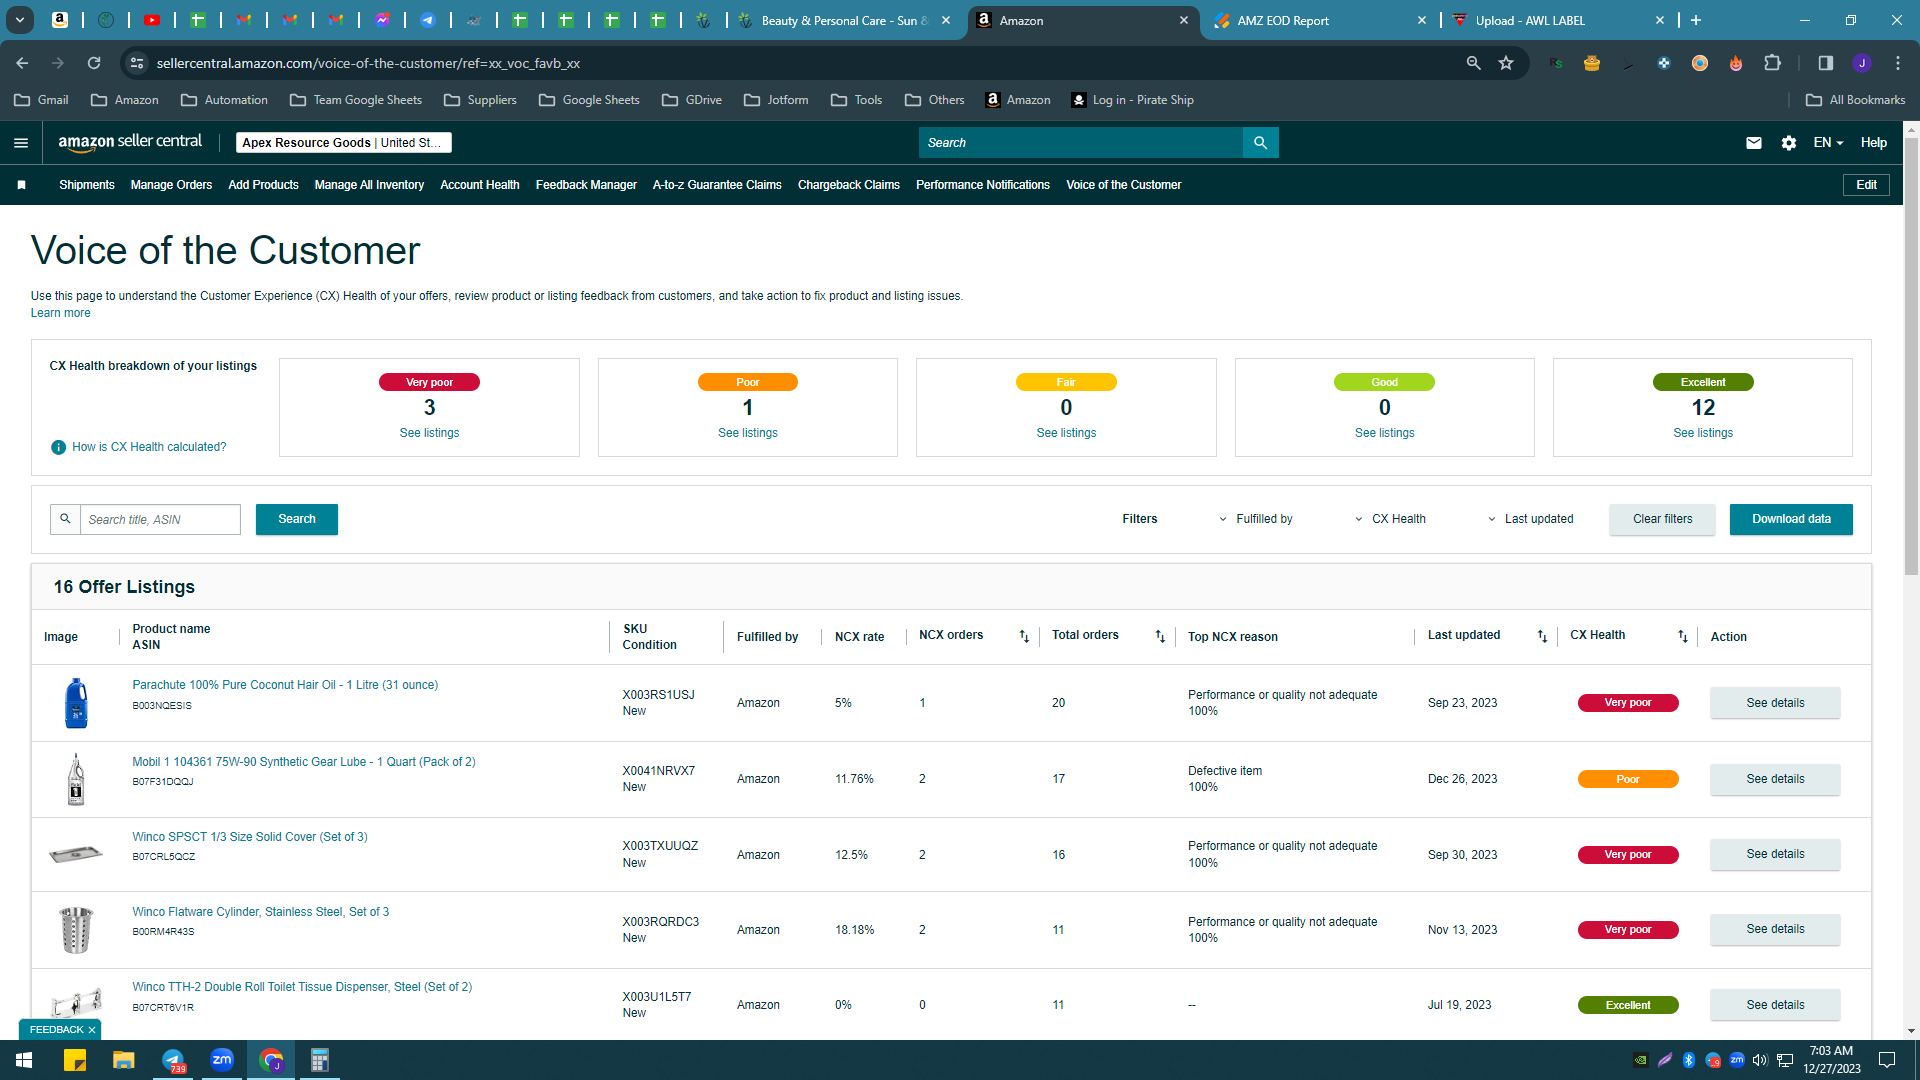Open the messages envelope icon

pos(1754,143)
